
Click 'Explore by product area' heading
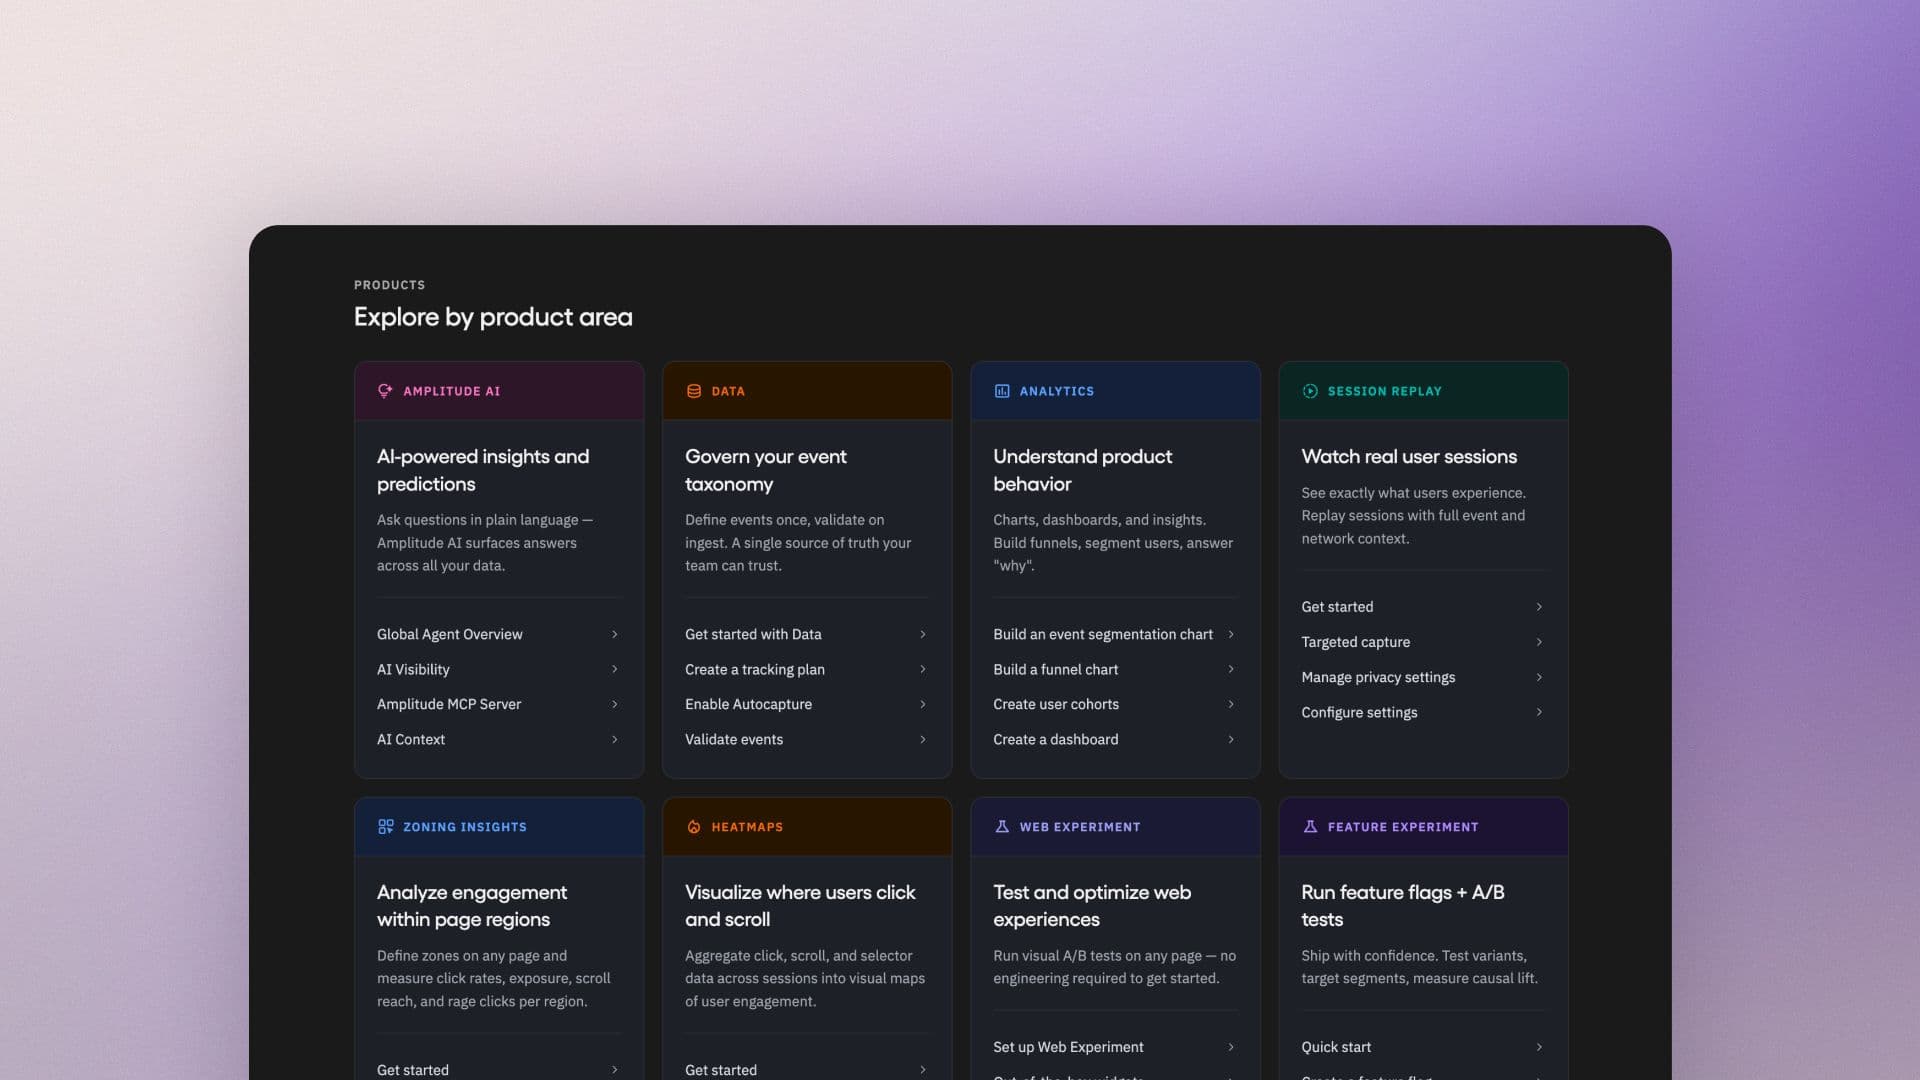493,317
